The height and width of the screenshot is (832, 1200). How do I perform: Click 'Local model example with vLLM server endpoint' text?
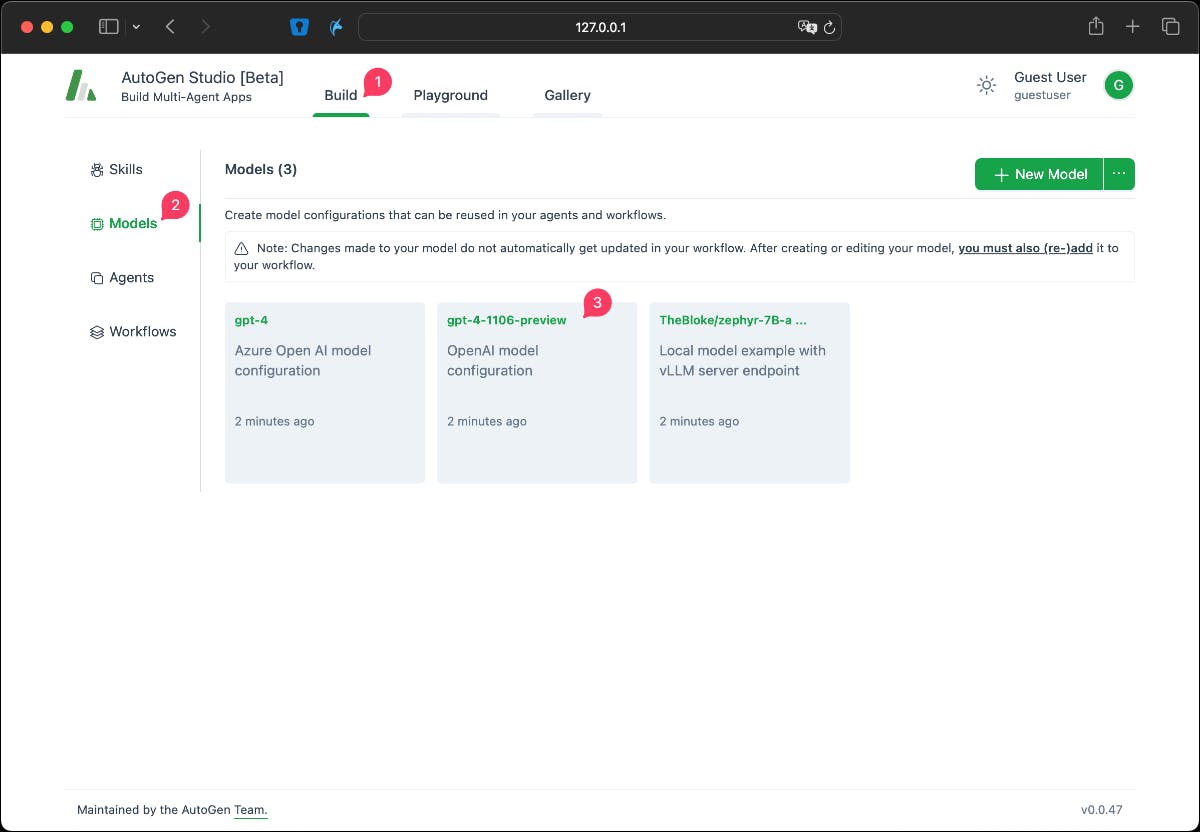tap(742, 360)
